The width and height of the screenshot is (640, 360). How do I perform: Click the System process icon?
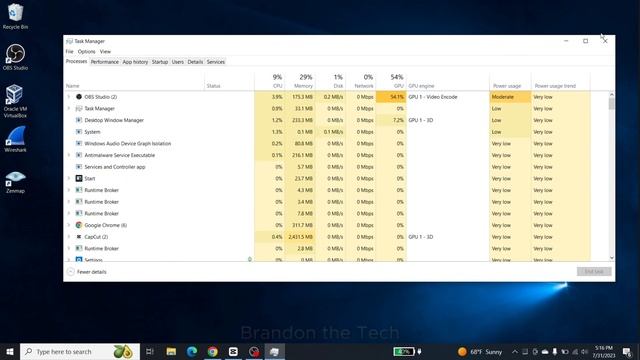[79, 132]
